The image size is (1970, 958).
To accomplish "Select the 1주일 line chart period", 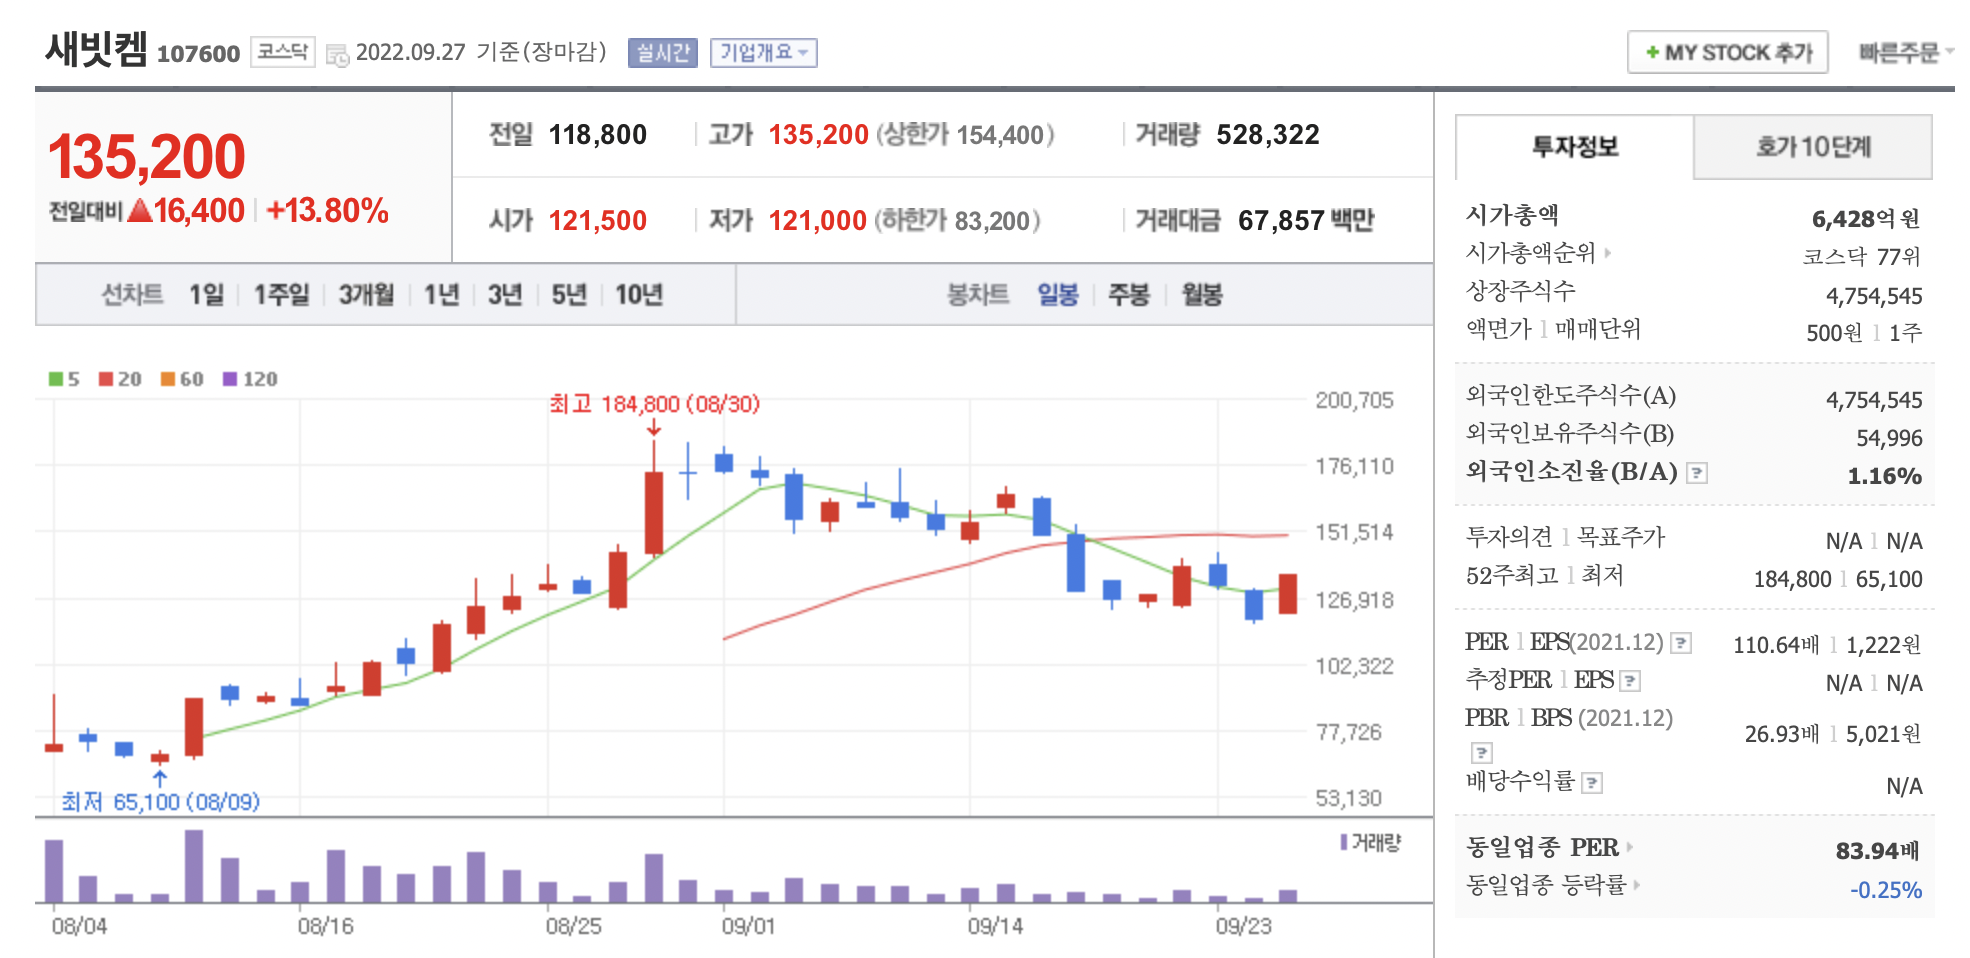I will point(281,295).
